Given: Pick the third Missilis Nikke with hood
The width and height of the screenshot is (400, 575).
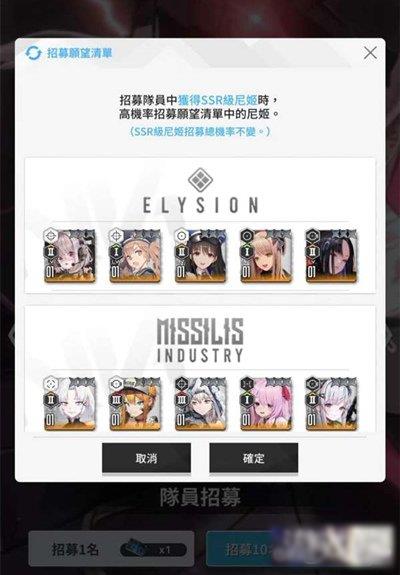Looking at the screenshot, I should click(x=201, y=403).
